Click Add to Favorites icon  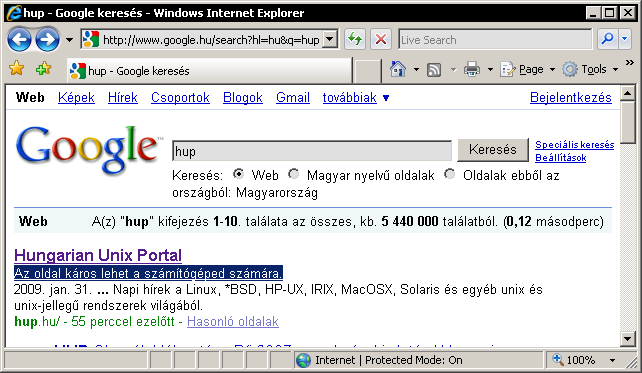pos(43,69)
